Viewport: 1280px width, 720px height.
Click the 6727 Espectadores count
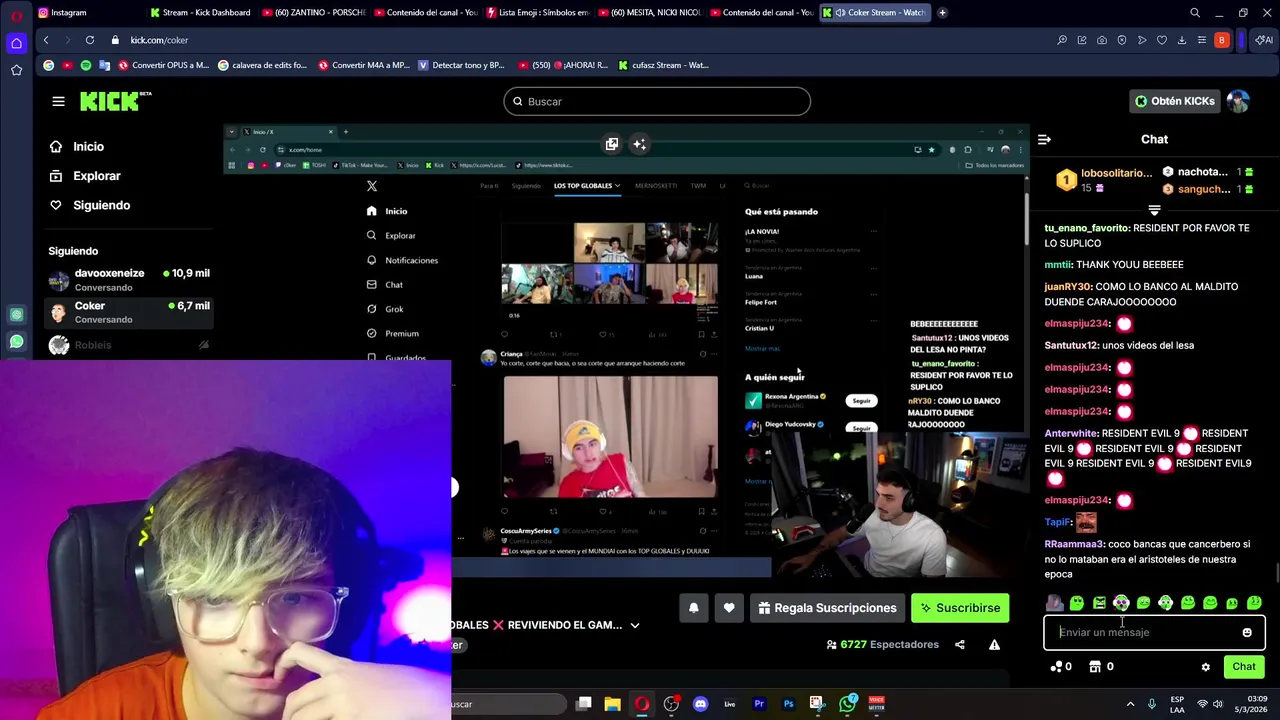click(882, 645)
